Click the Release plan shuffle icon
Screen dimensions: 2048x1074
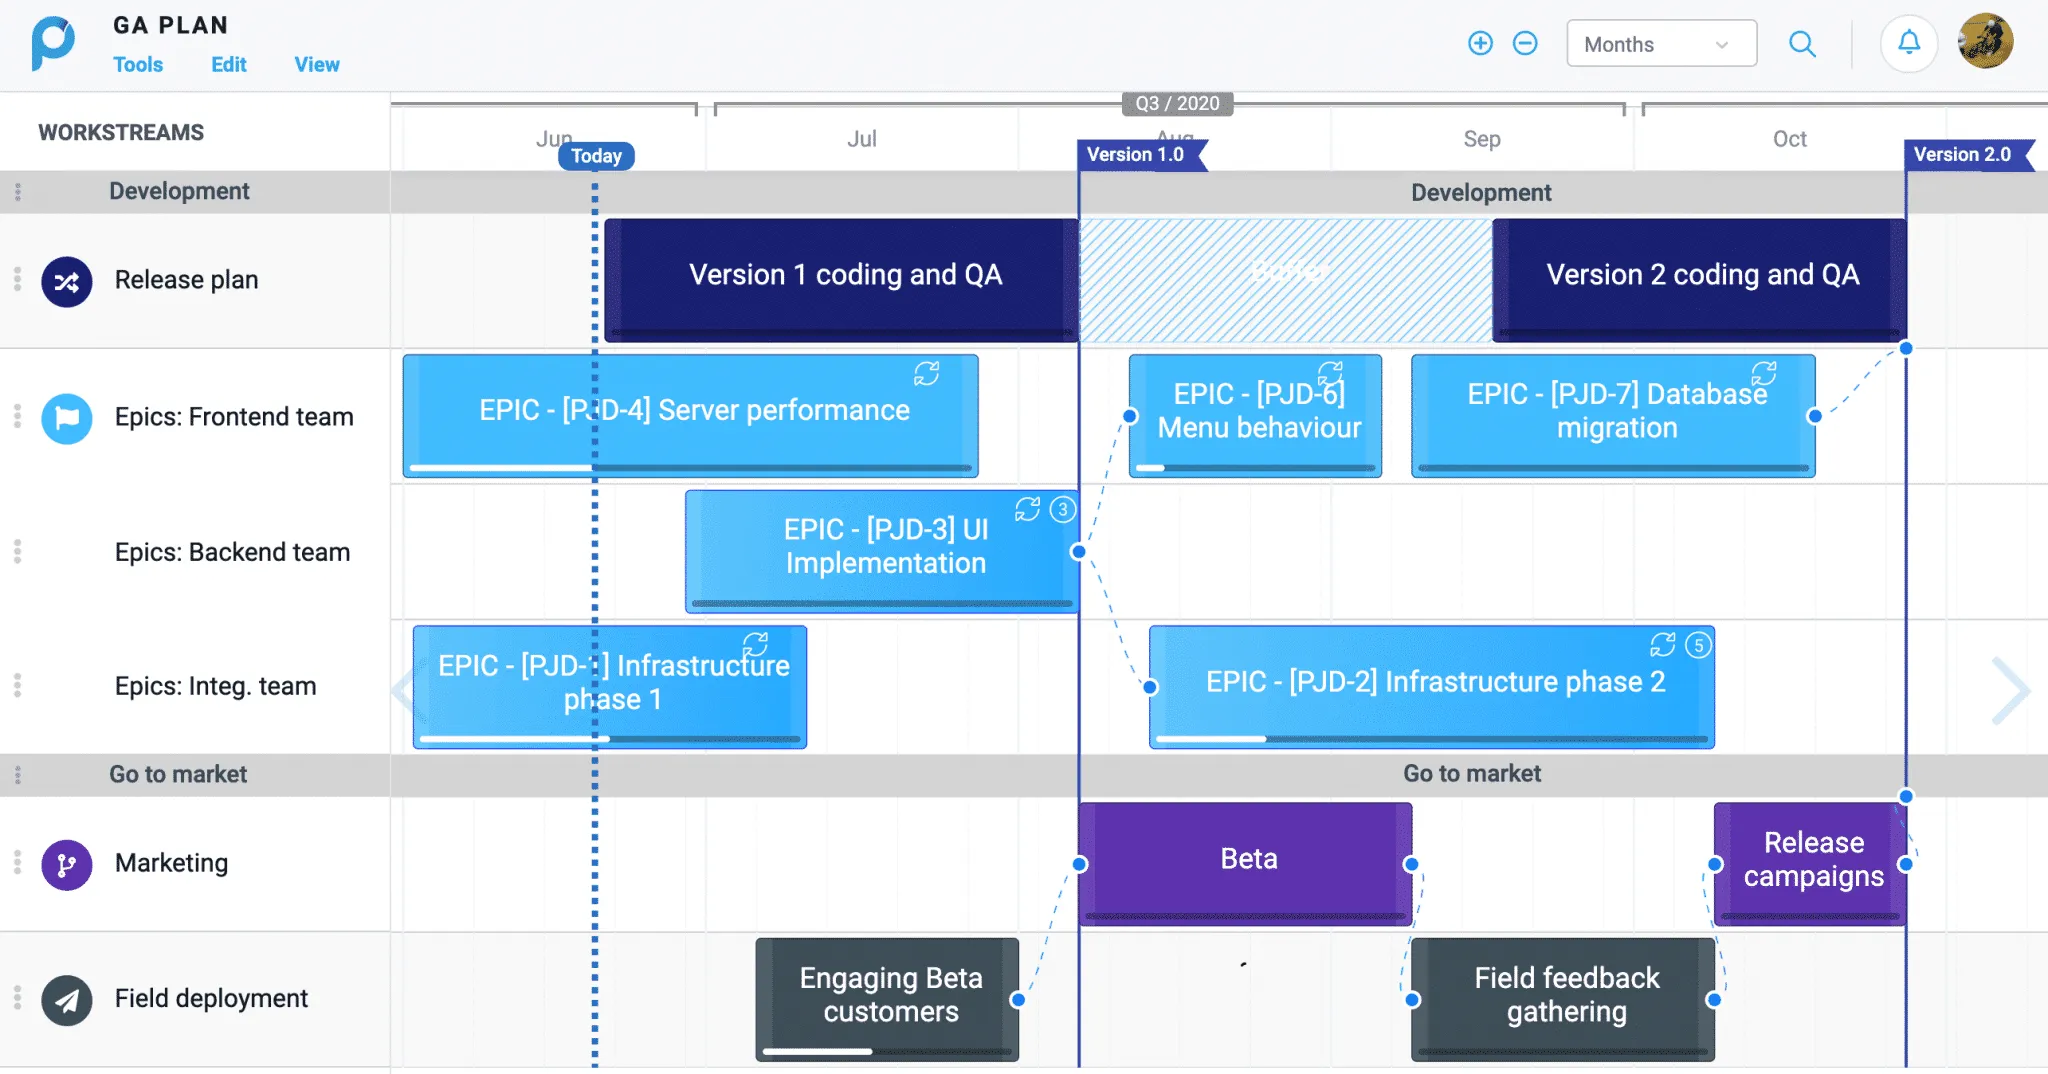click(67, 282)
